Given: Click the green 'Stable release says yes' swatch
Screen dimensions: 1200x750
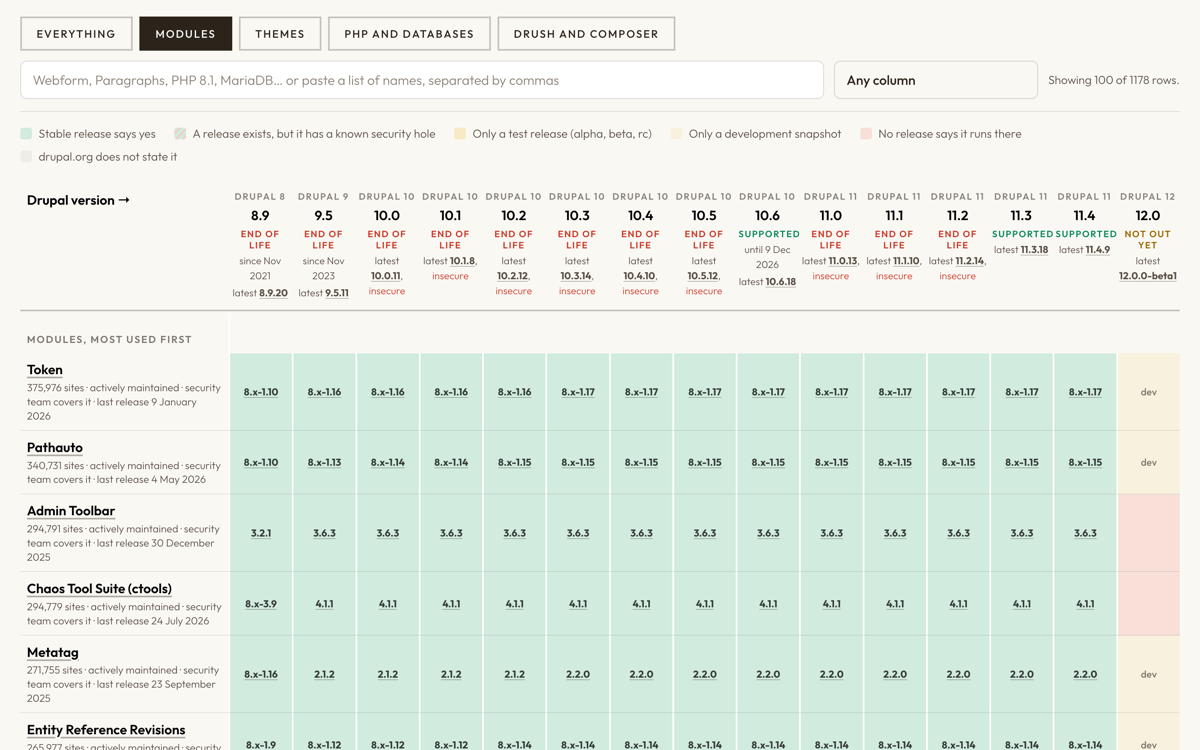Looking at the screenshot, I should click(x=27, y=134).
